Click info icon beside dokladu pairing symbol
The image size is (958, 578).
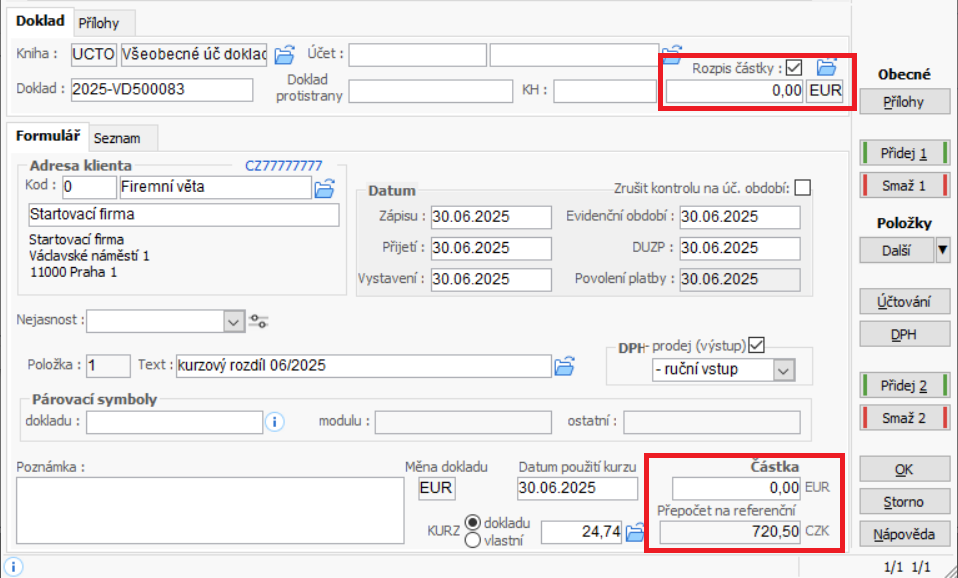[x=275, y=422]
